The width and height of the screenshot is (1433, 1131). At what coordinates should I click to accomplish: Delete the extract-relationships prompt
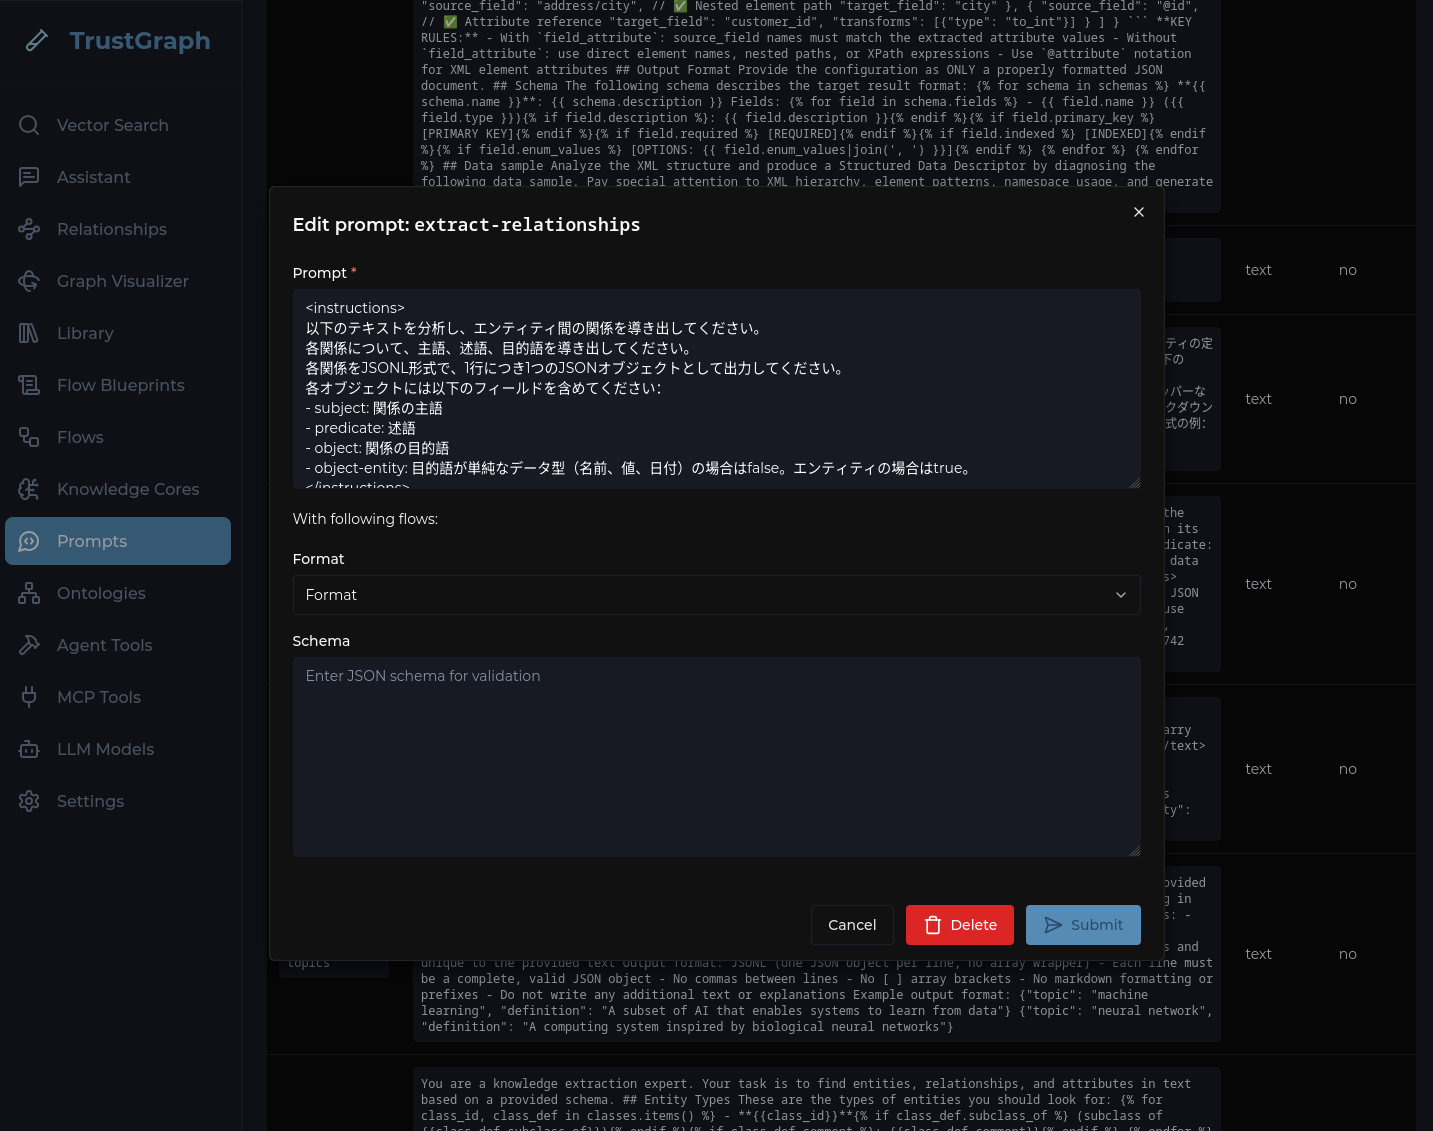[x=959, y=925]
